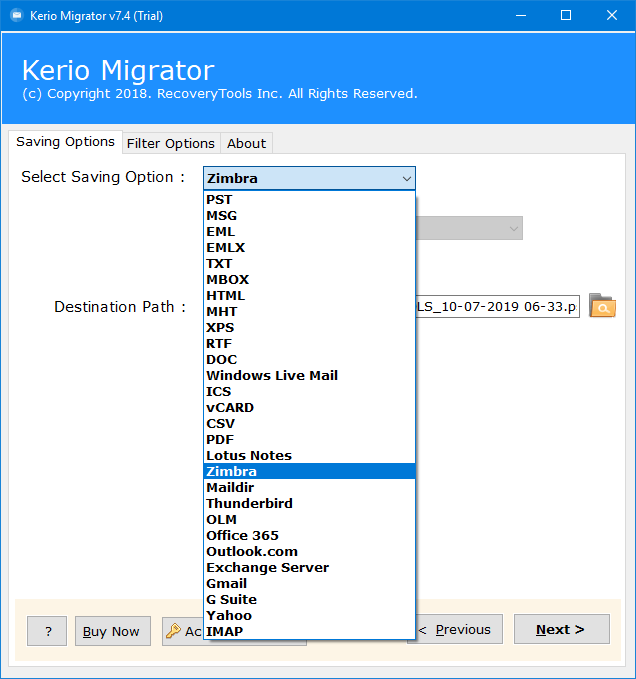636x679 pixels.
Task: Collapse the Zimbra saving option dropdown arrow
Action: 406,178
